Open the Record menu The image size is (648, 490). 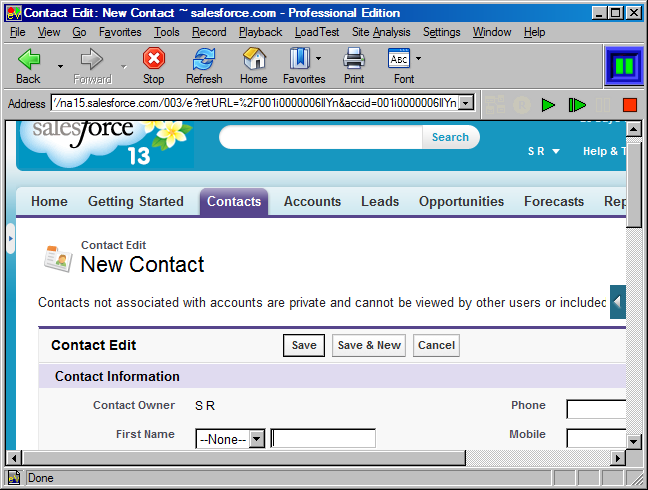(x=209, y=32)
